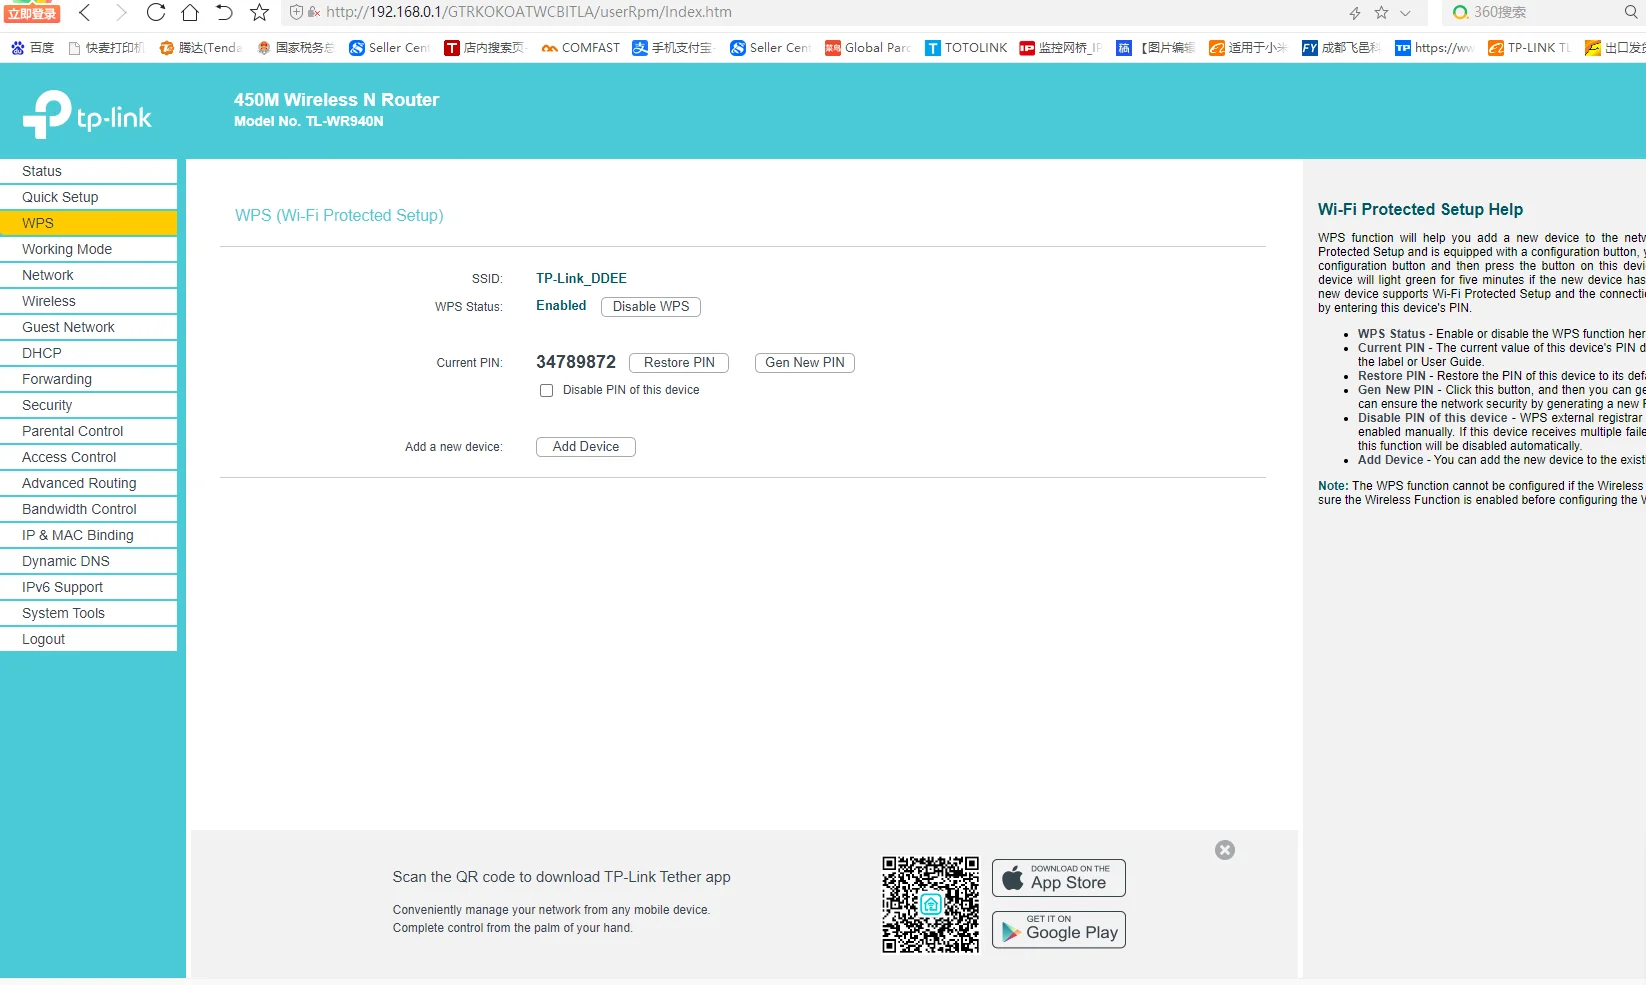Open Dynamic DNS settings
This screenshot has height=985, width=1646.
tap(88, 561)
